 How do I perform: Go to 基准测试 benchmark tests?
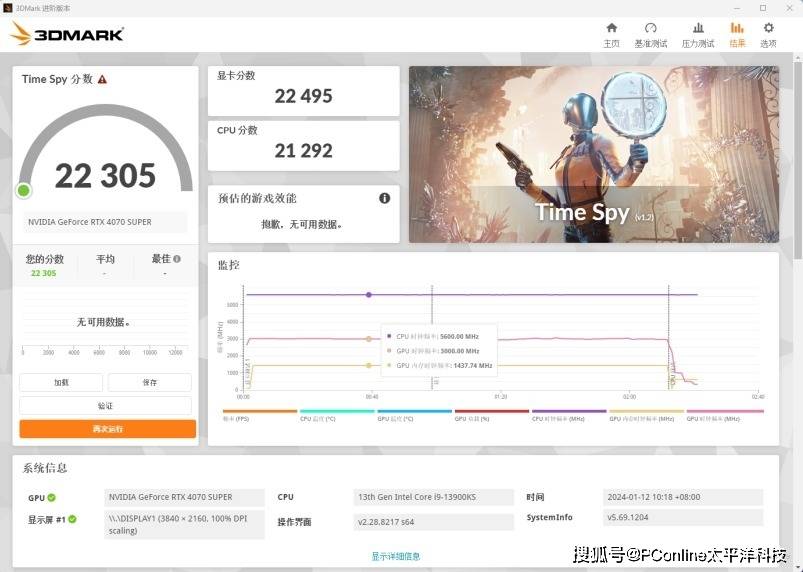click(x=650, y=35)
